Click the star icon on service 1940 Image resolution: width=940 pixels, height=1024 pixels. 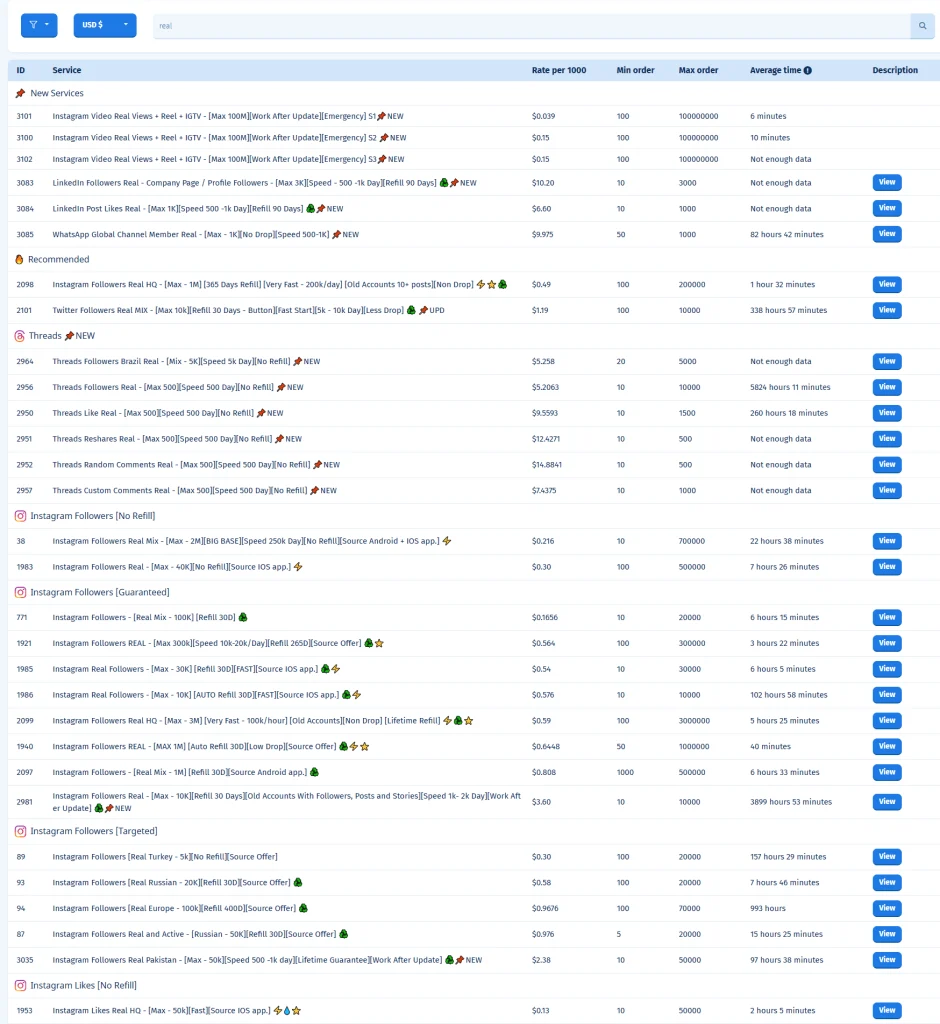365,746
